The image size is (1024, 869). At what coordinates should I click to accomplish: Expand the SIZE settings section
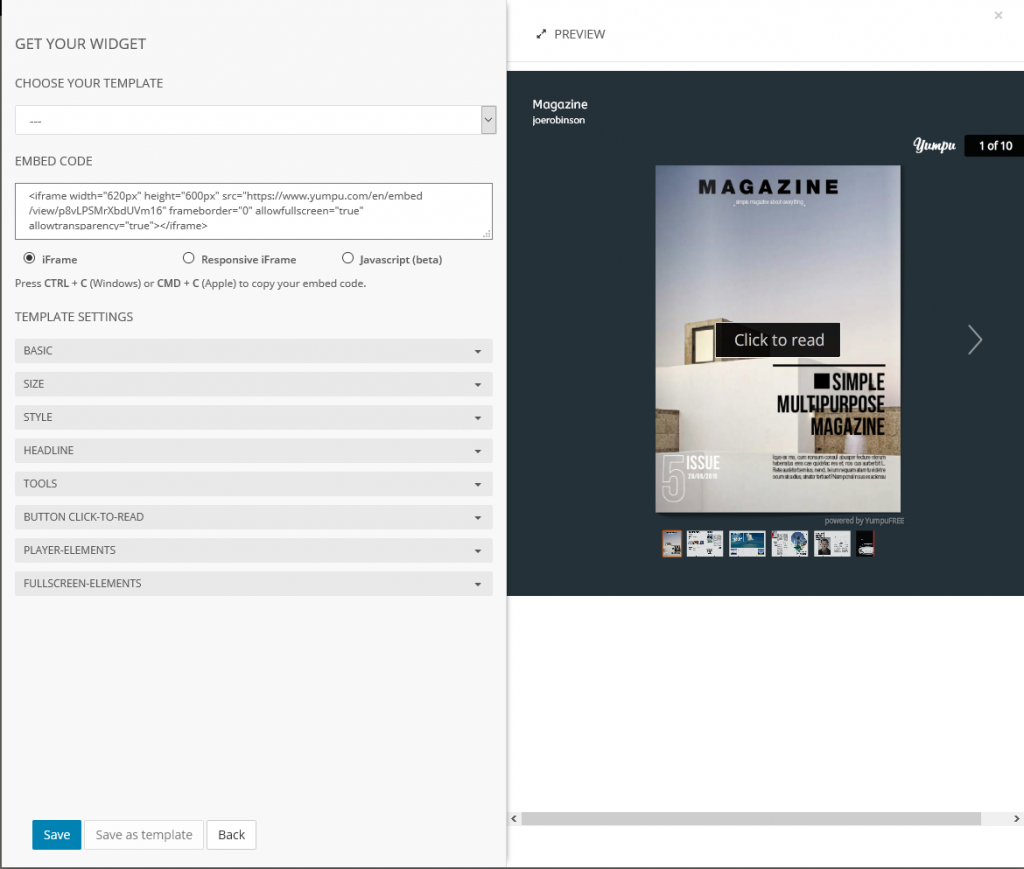(253, 384)
